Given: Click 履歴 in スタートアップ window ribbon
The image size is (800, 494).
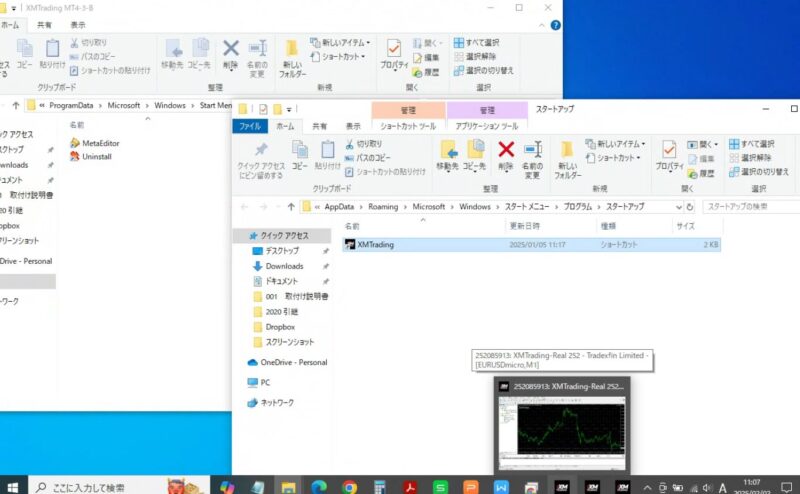Looking at the screenshot, I should (x=701, y=174).
